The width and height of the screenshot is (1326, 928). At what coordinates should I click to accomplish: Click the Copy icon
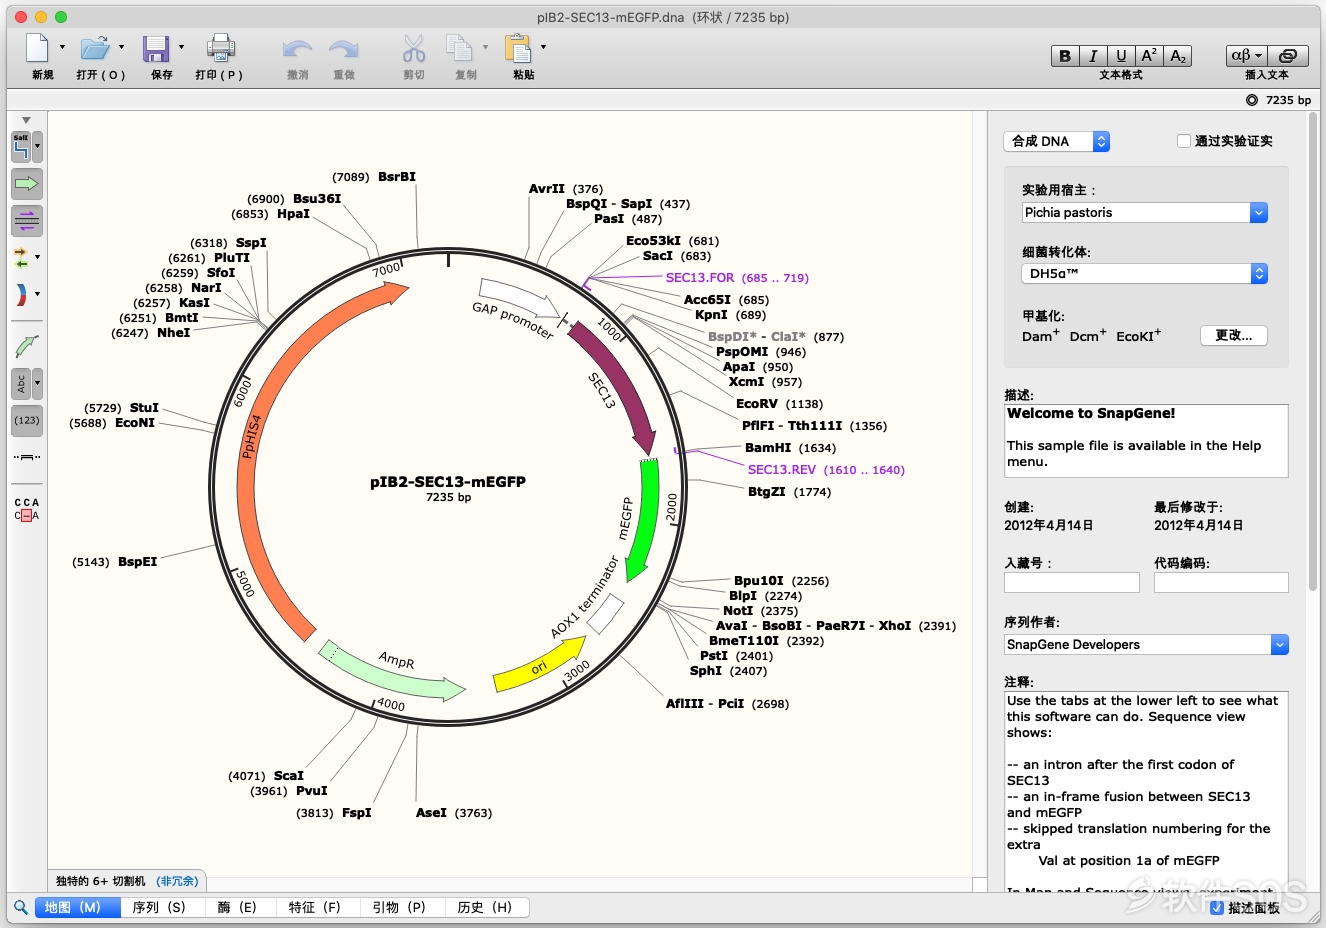460,48
